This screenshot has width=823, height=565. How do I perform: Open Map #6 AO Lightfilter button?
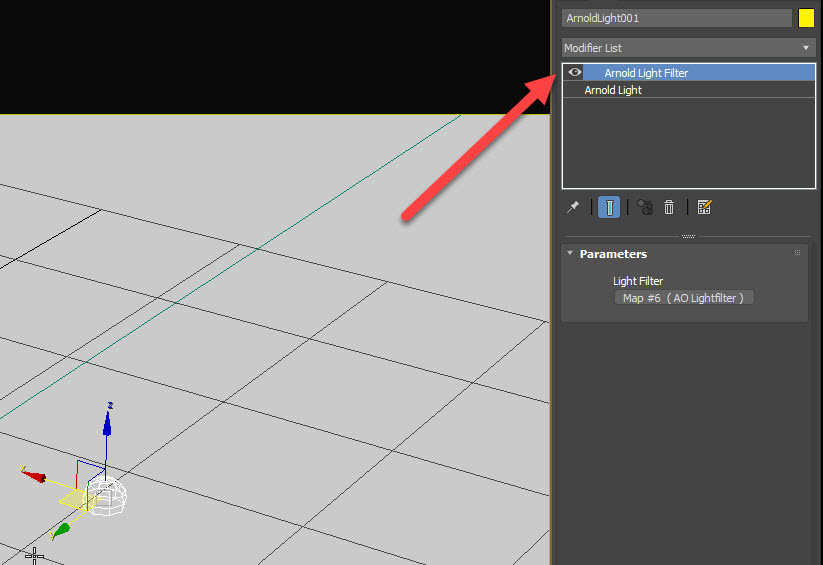[684, 298]
